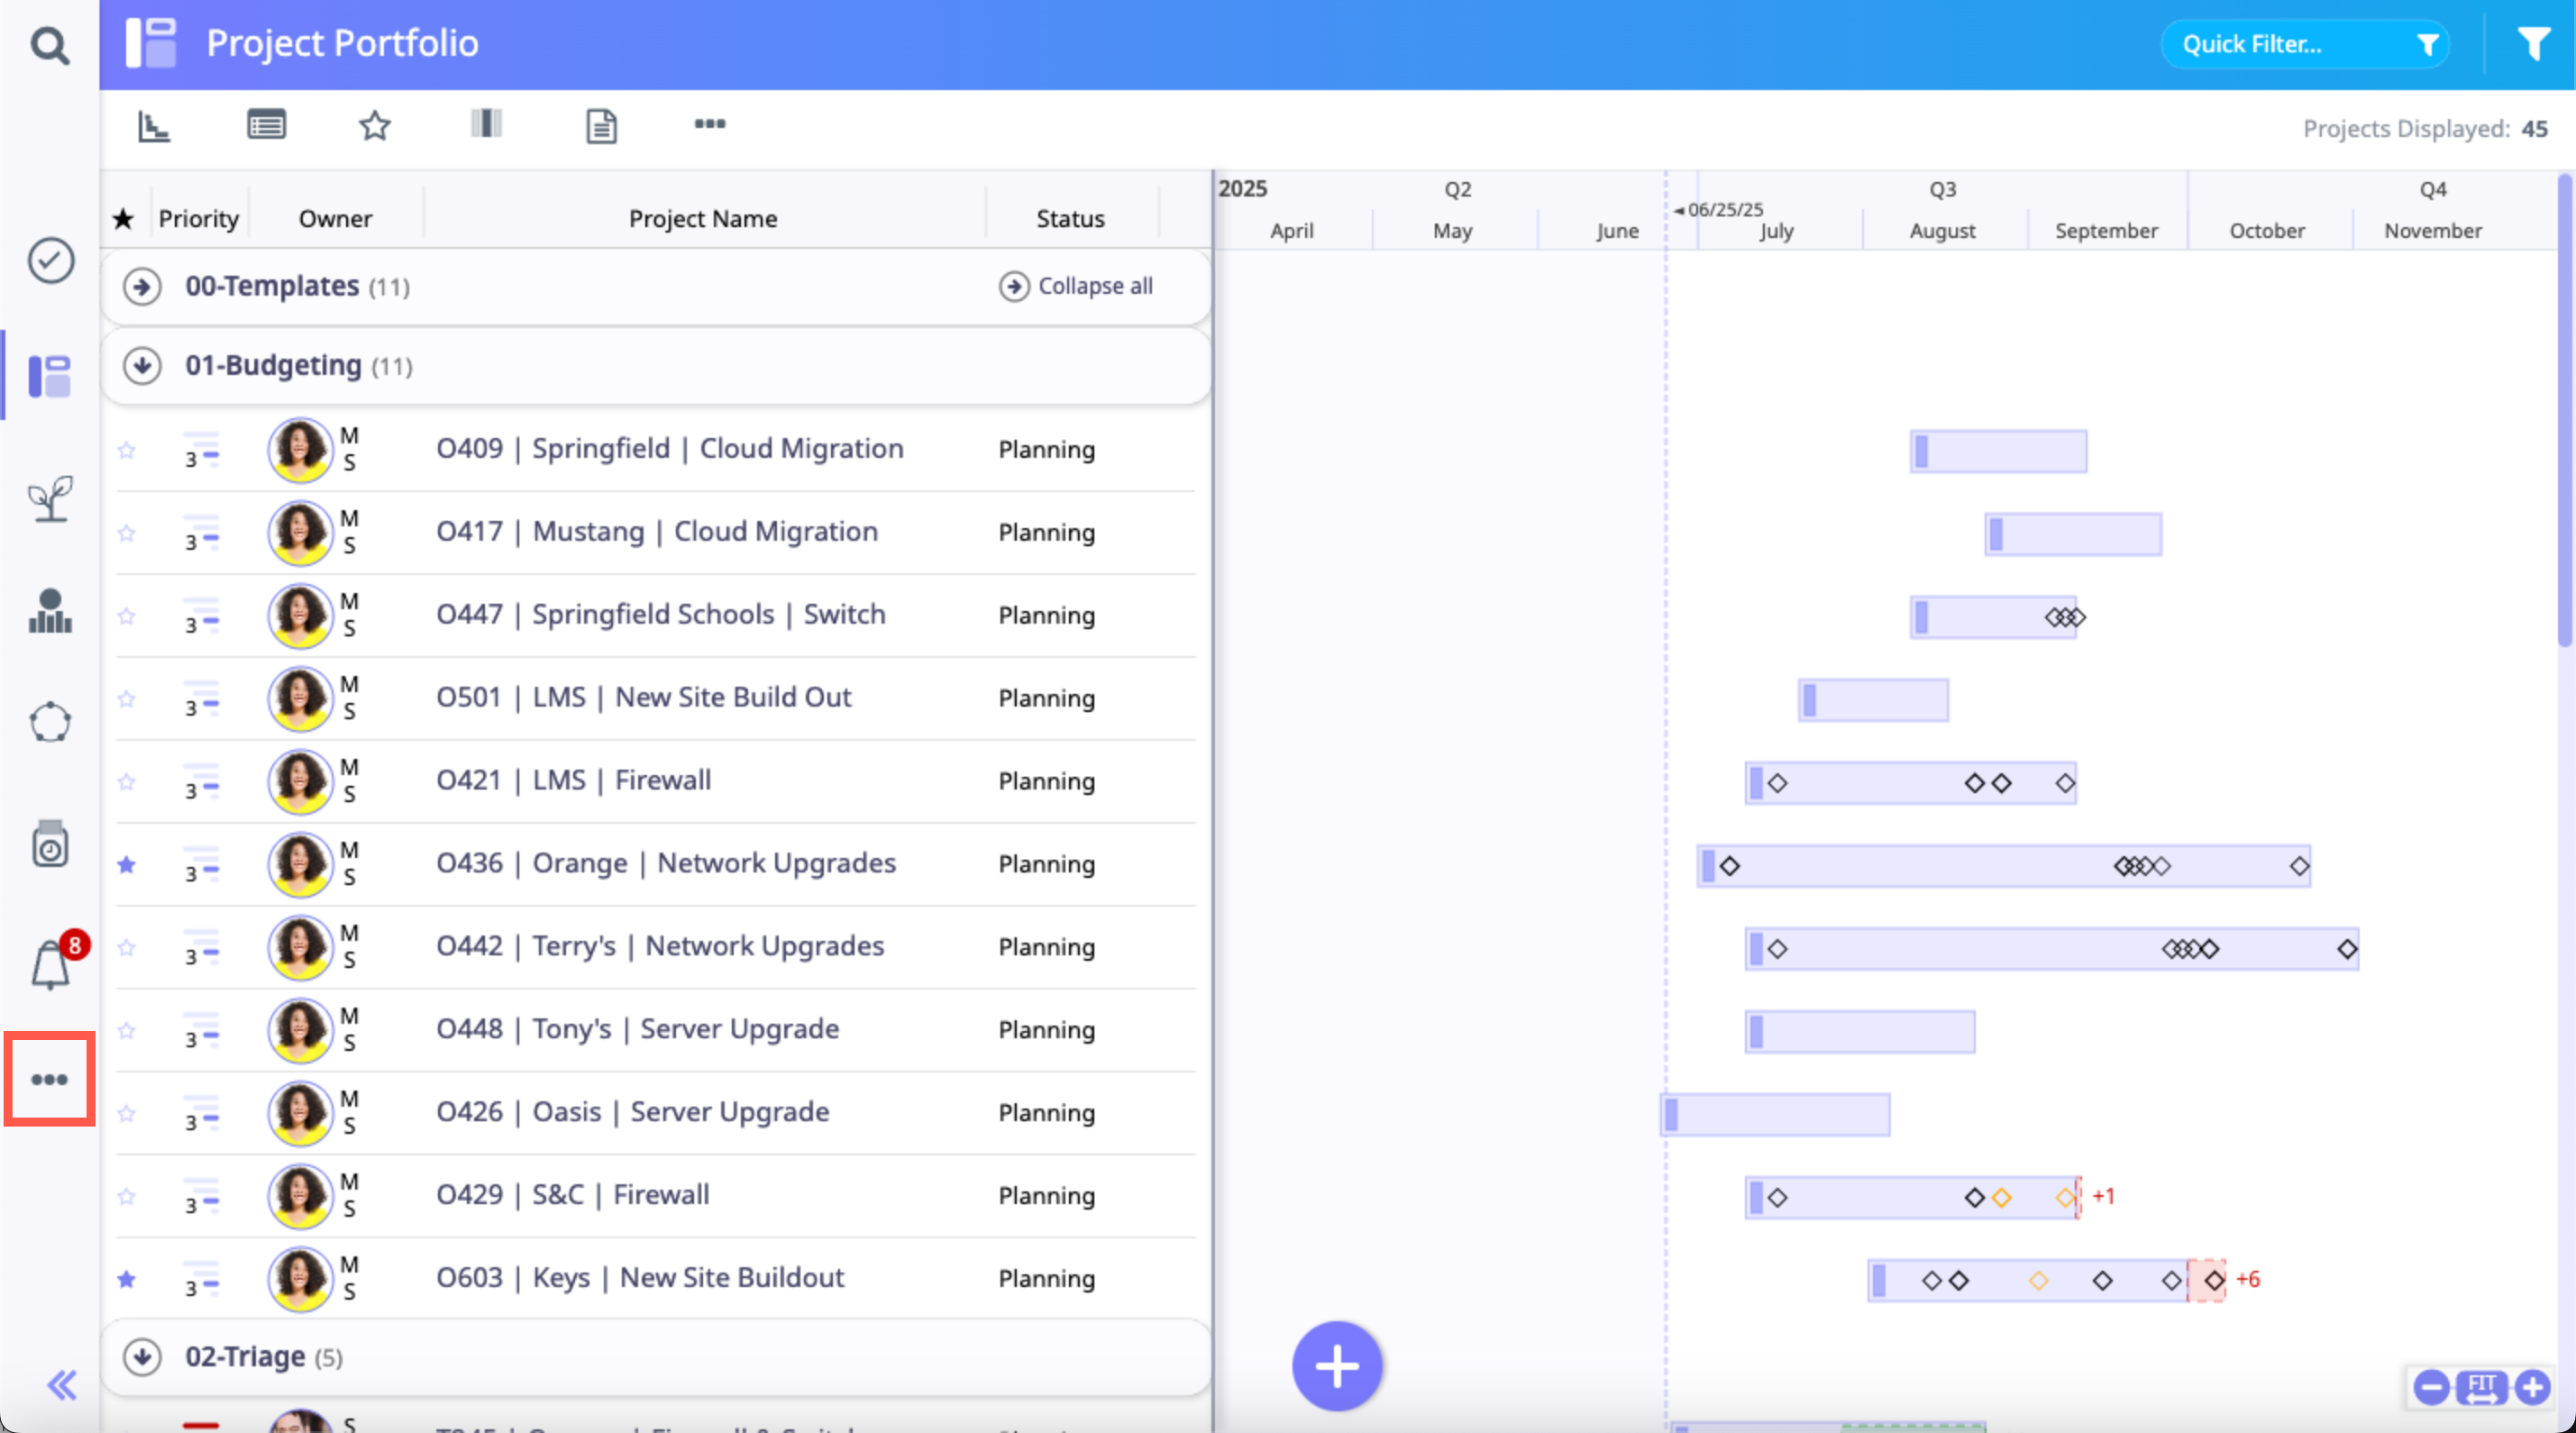Open the timer jar icon in sidebar

click(x=50, y=844)
